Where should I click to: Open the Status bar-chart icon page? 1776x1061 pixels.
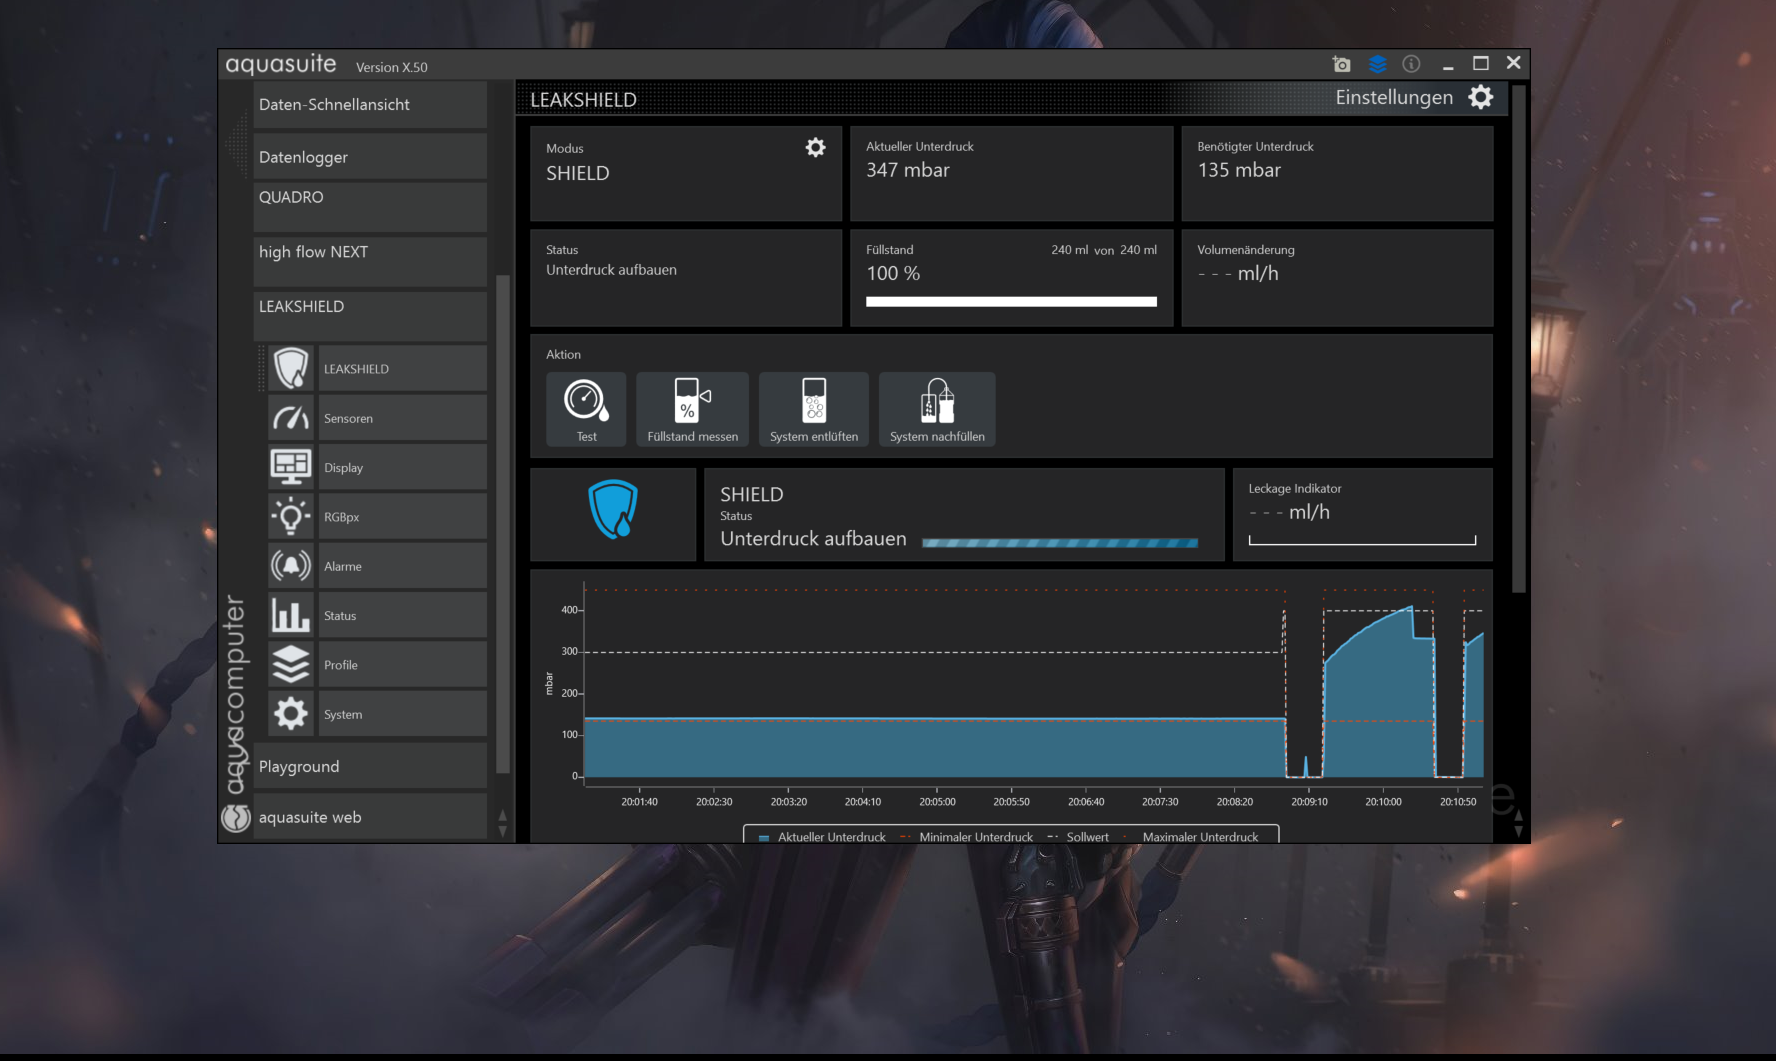click(291, 615)
